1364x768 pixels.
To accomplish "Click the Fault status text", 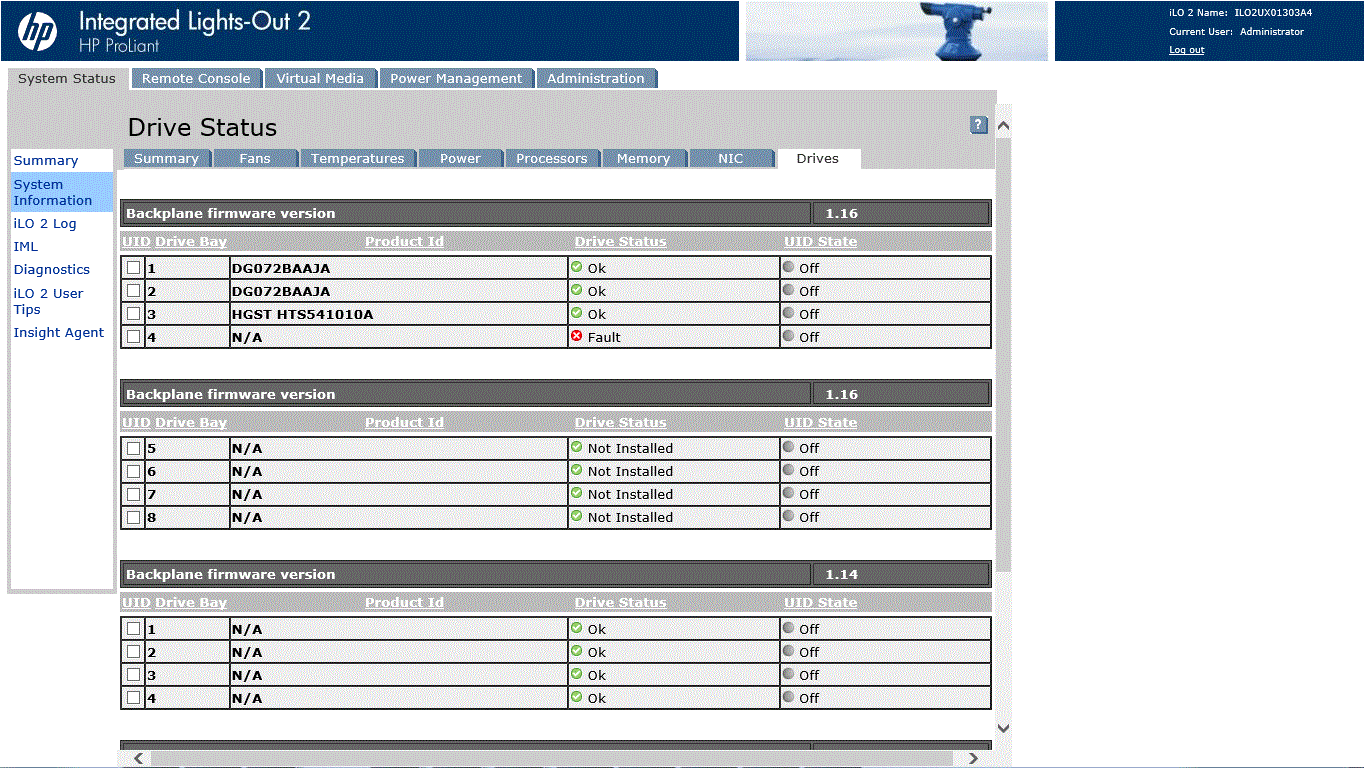I will [604, 337].
